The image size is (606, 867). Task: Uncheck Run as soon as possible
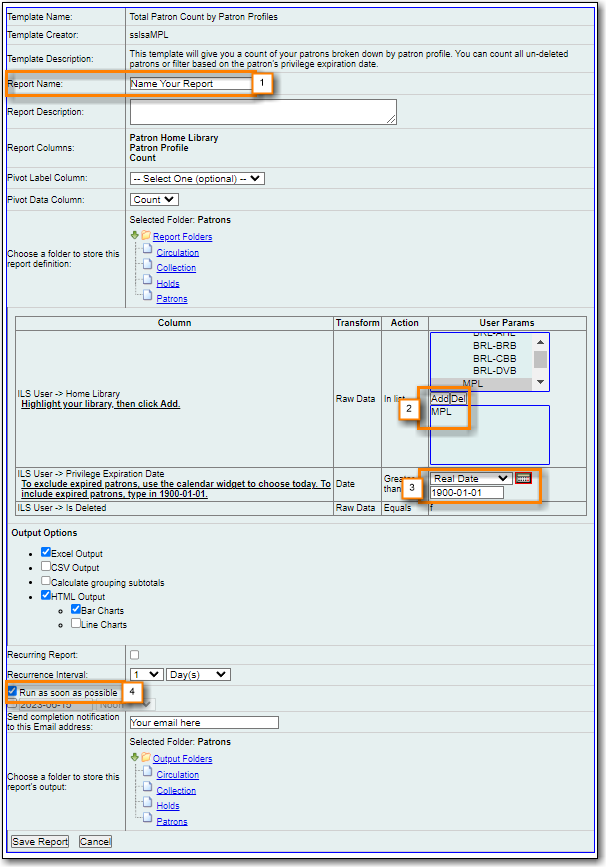point(12,692)
